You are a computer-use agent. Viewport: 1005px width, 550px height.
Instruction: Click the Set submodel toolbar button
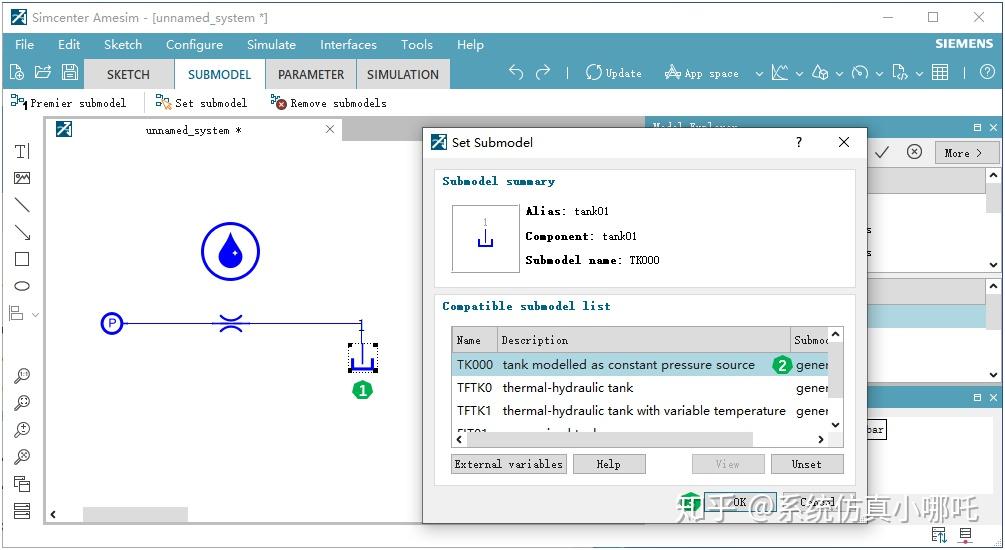click(x=201, y=103)
